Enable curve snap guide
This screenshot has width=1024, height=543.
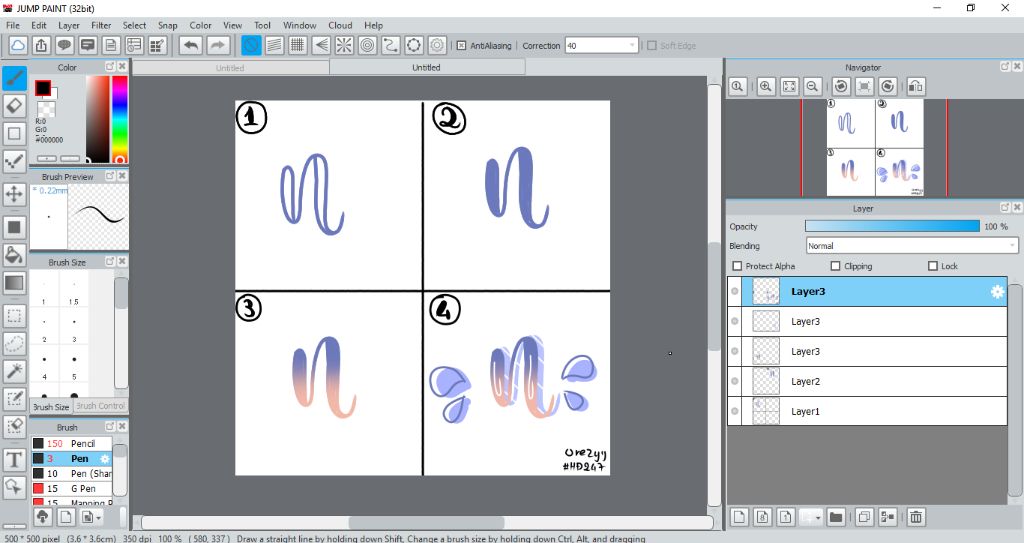click(x=391, y=45)
